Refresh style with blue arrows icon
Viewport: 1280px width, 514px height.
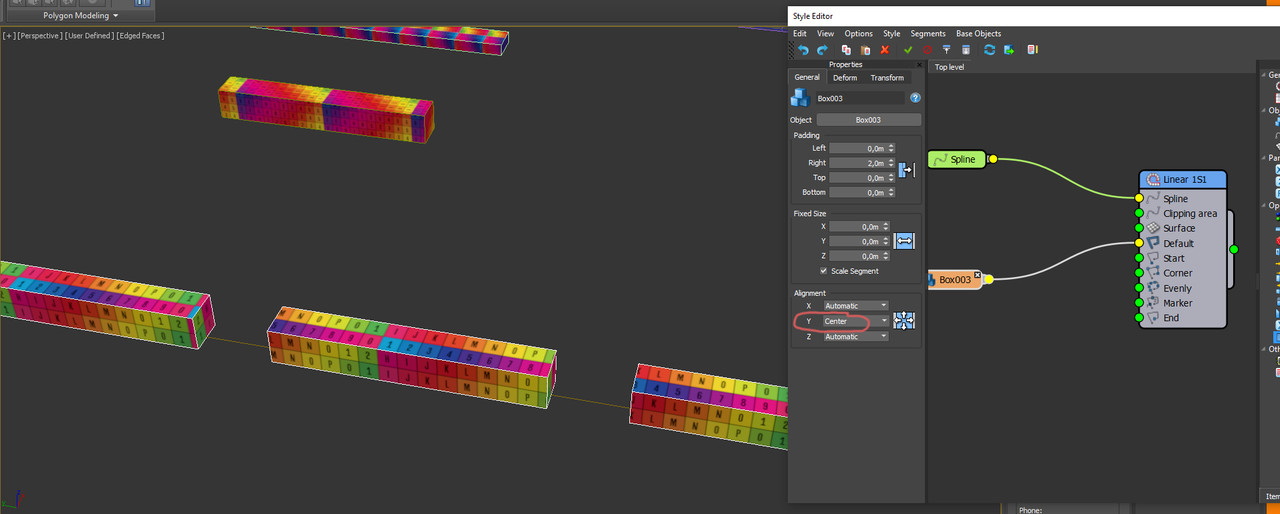[x=990, y=50]
